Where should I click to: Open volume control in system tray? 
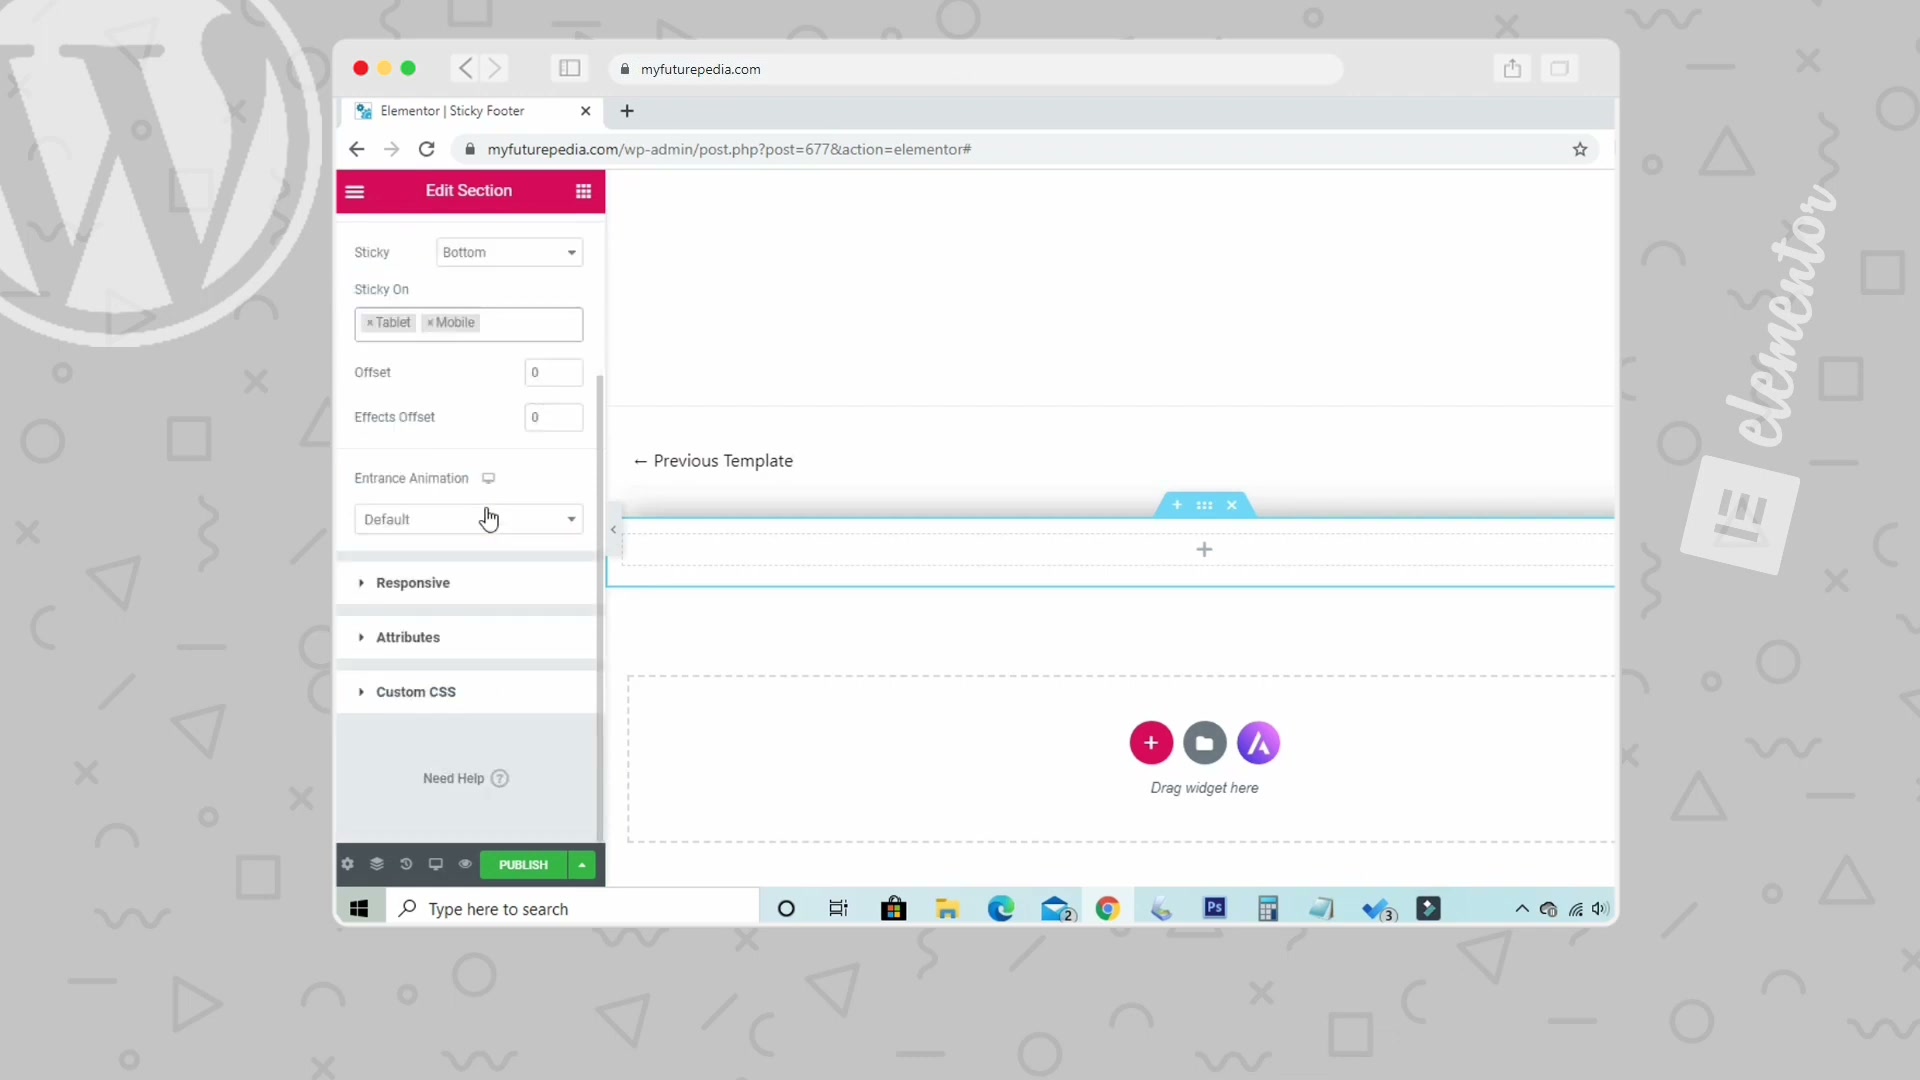click(x=1600, y=908)
